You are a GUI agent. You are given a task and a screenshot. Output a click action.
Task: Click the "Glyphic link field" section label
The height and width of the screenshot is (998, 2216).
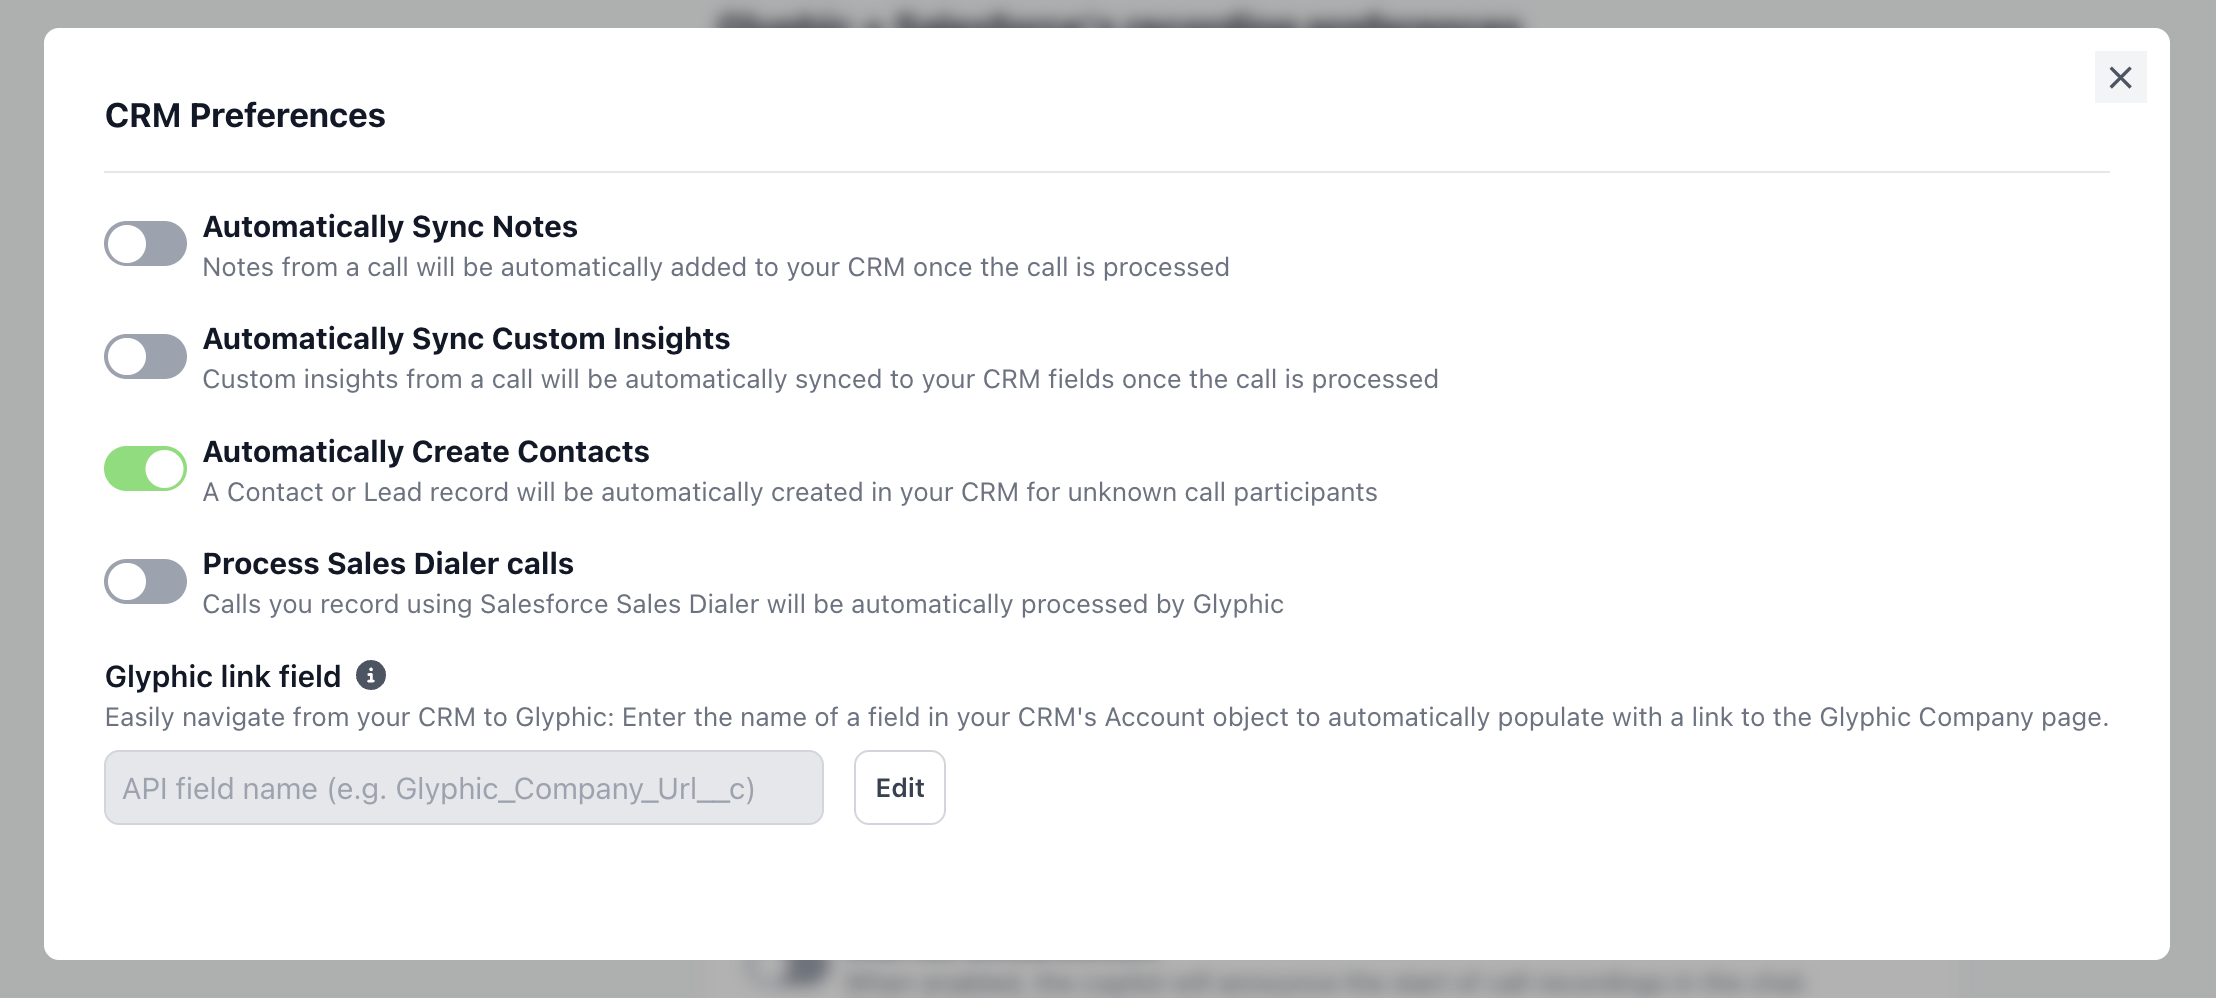(x=223, y=677)
